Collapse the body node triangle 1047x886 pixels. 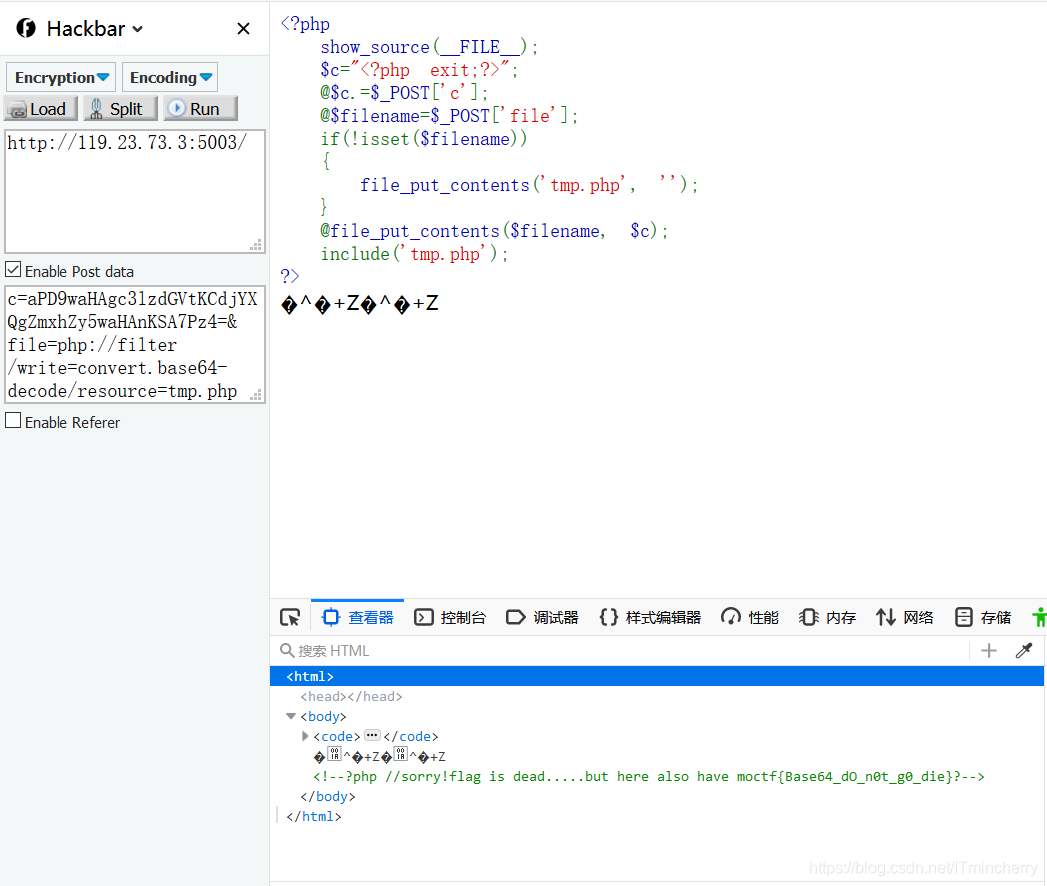291,716
